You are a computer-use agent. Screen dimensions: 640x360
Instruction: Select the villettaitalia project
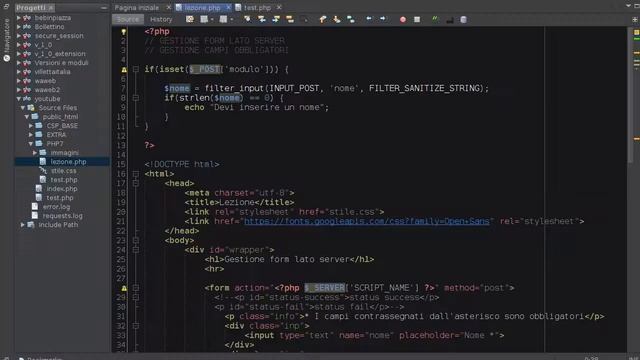(52, 72)
